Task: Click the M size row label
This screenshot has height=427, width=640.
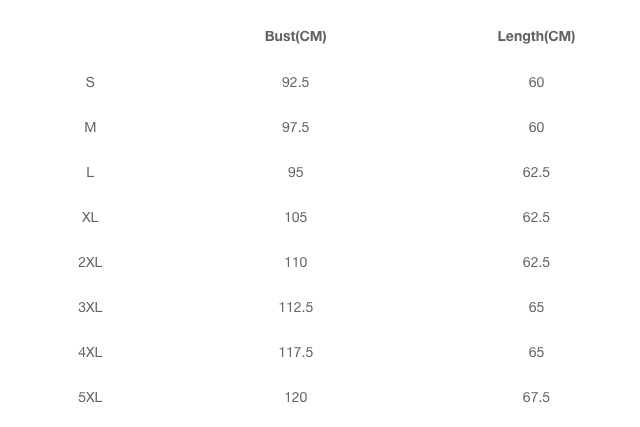Action: 90,127
